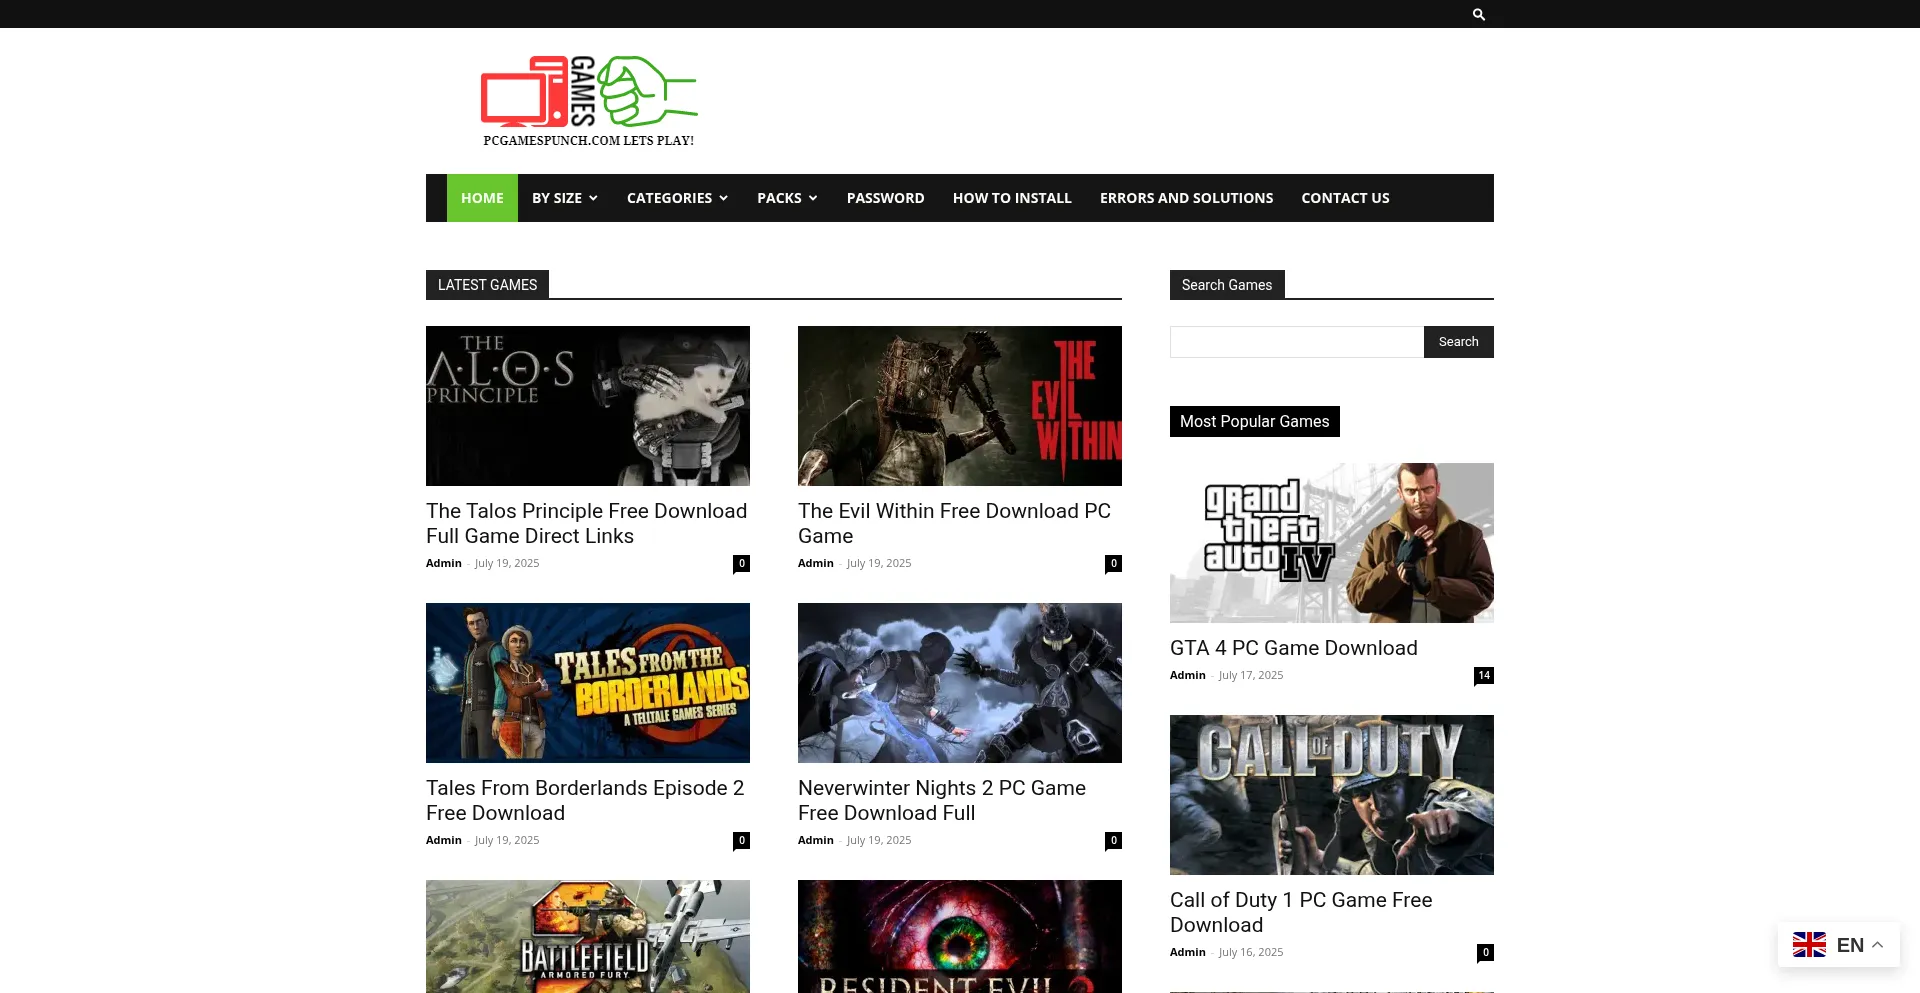Open 'The Evil Within Free Download PC Game' link
The height and width of the screenshot is (993, 1920).
(955, 524)
